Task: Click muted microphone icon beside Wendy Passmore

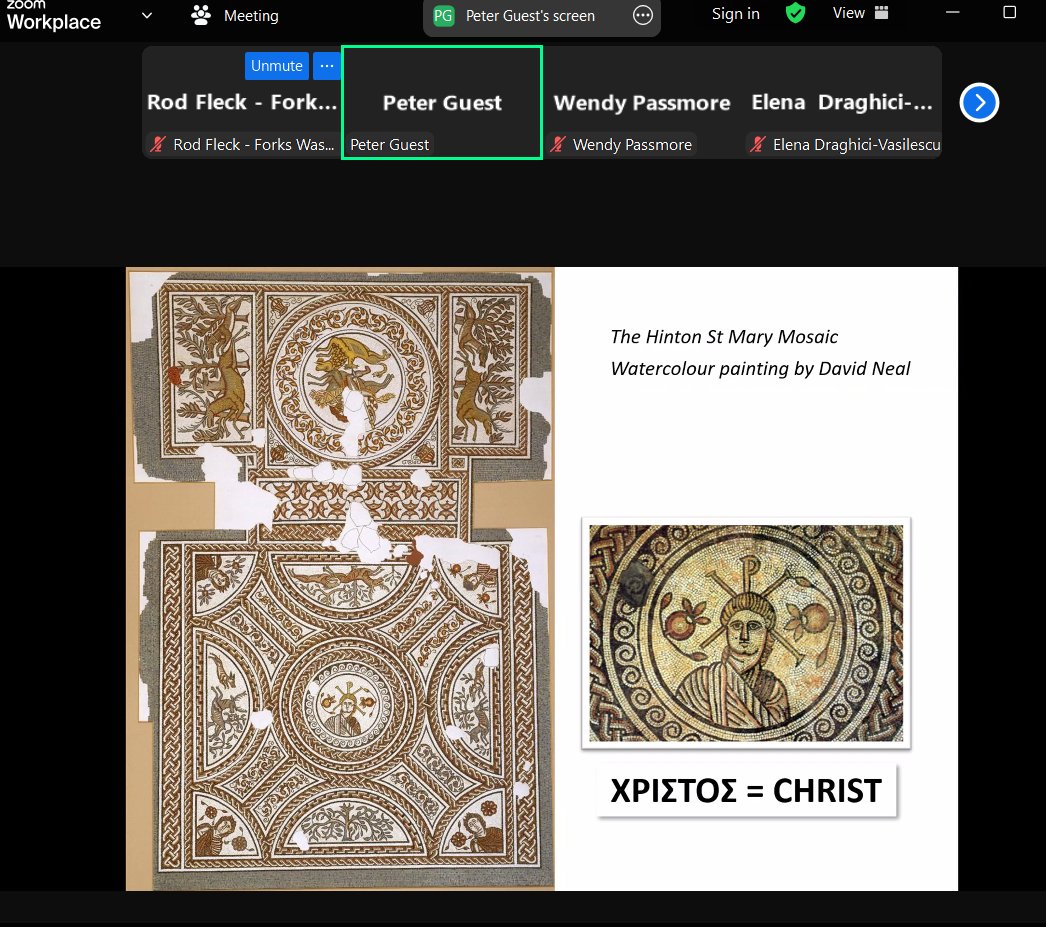Action: (x=558, y=144)
